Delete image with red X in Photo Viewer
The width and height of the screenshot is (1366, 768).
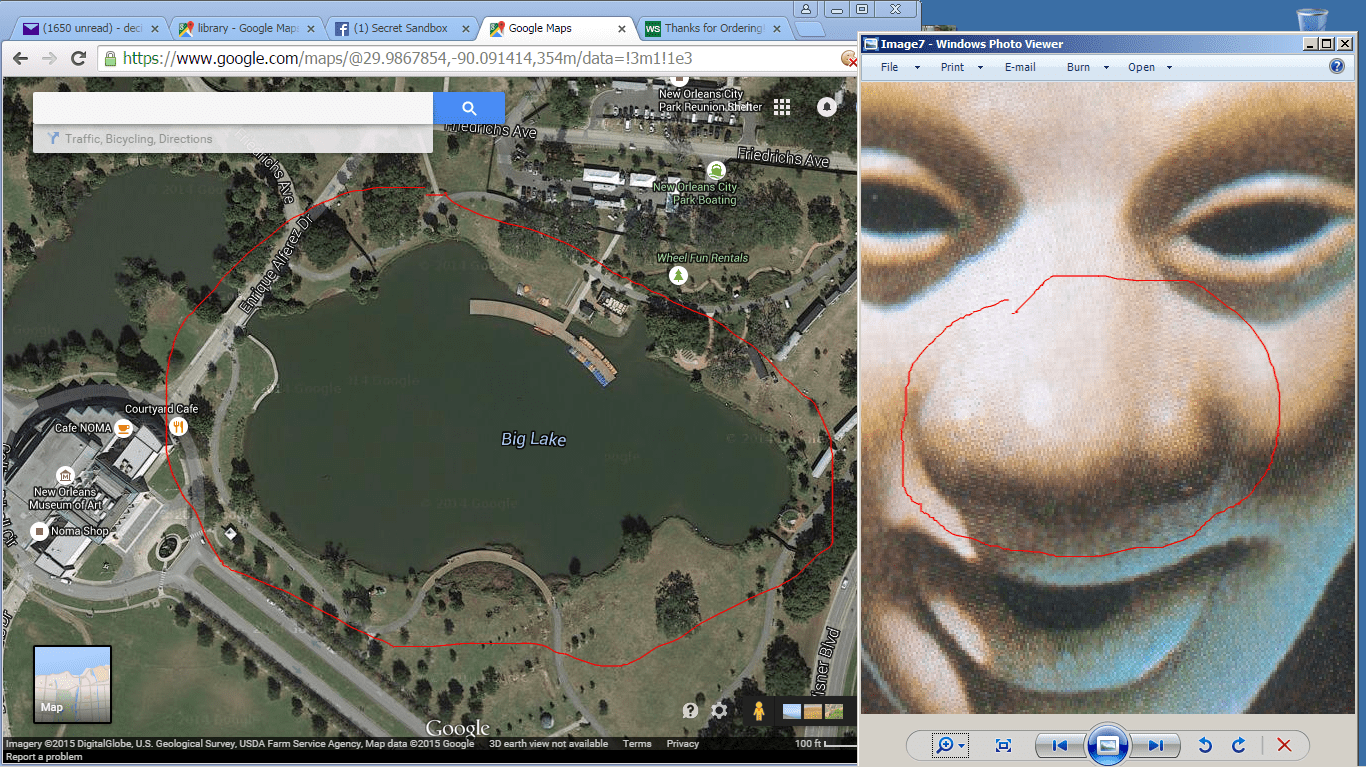coord(1285,745)
